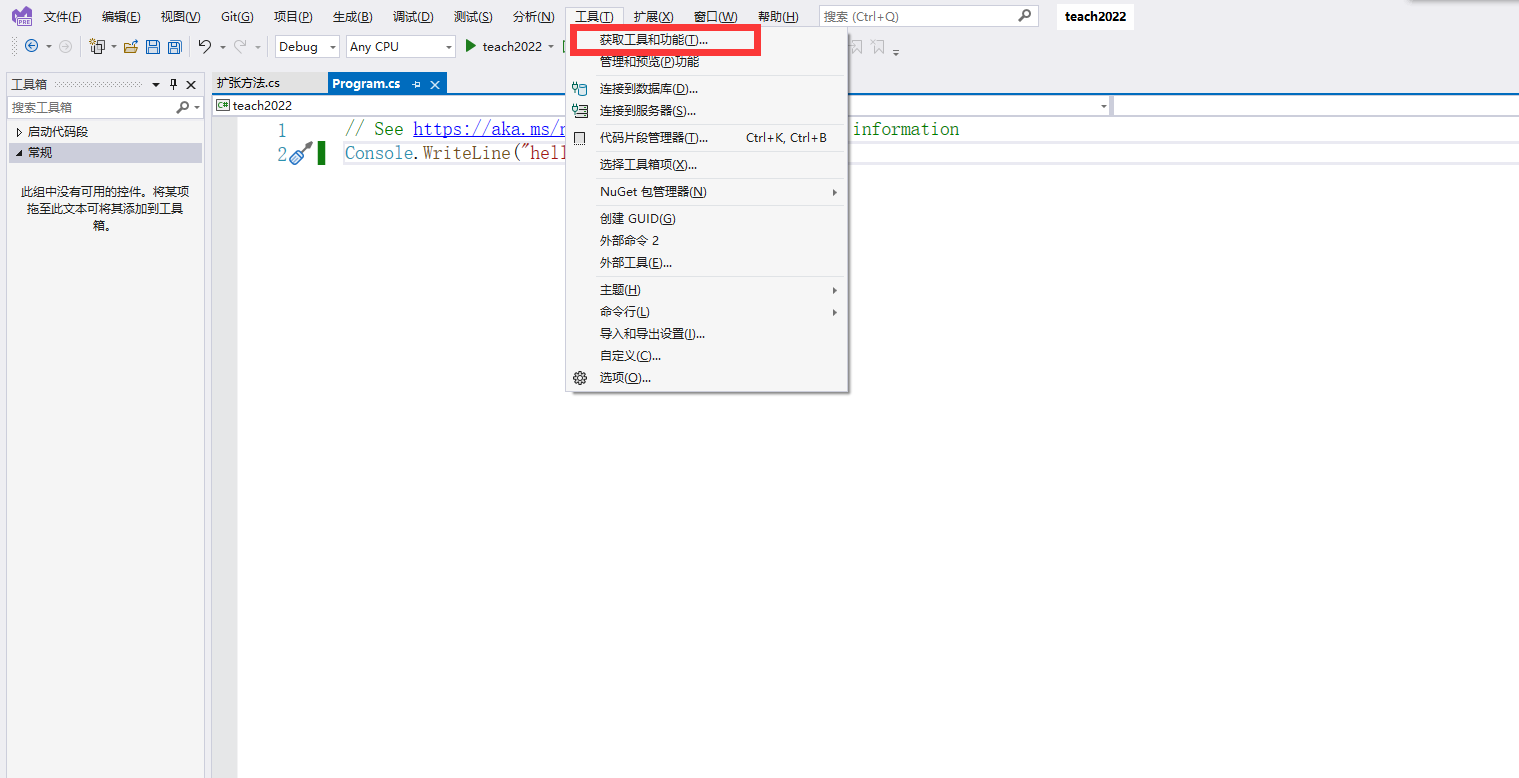Open 代码片段管理器(T)... from the menu
Screen dimensions: 1519x778
coord(707,138)
